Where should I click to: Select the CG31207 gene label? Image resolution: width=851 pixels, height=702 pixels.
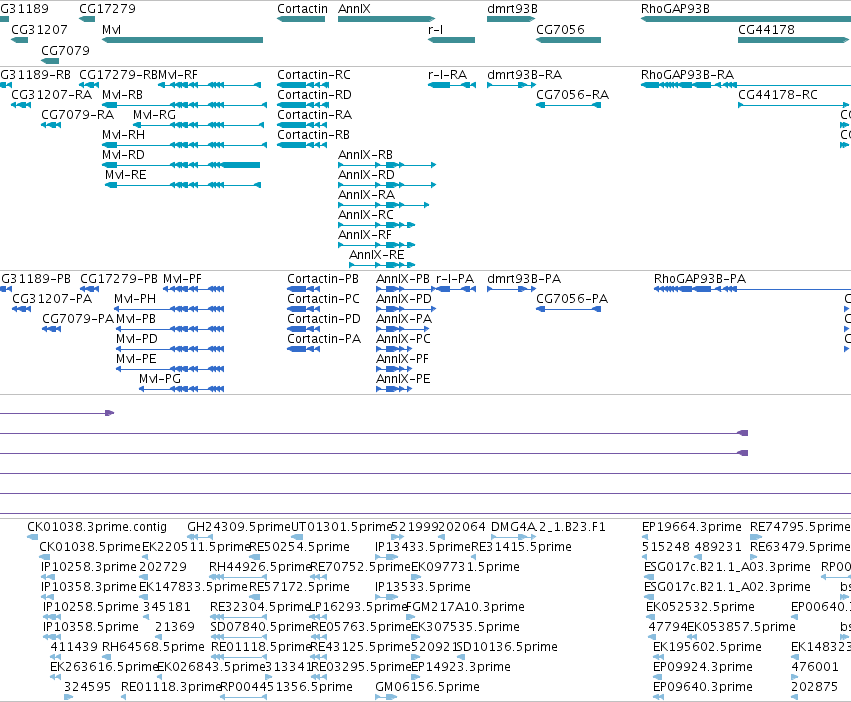40,29
